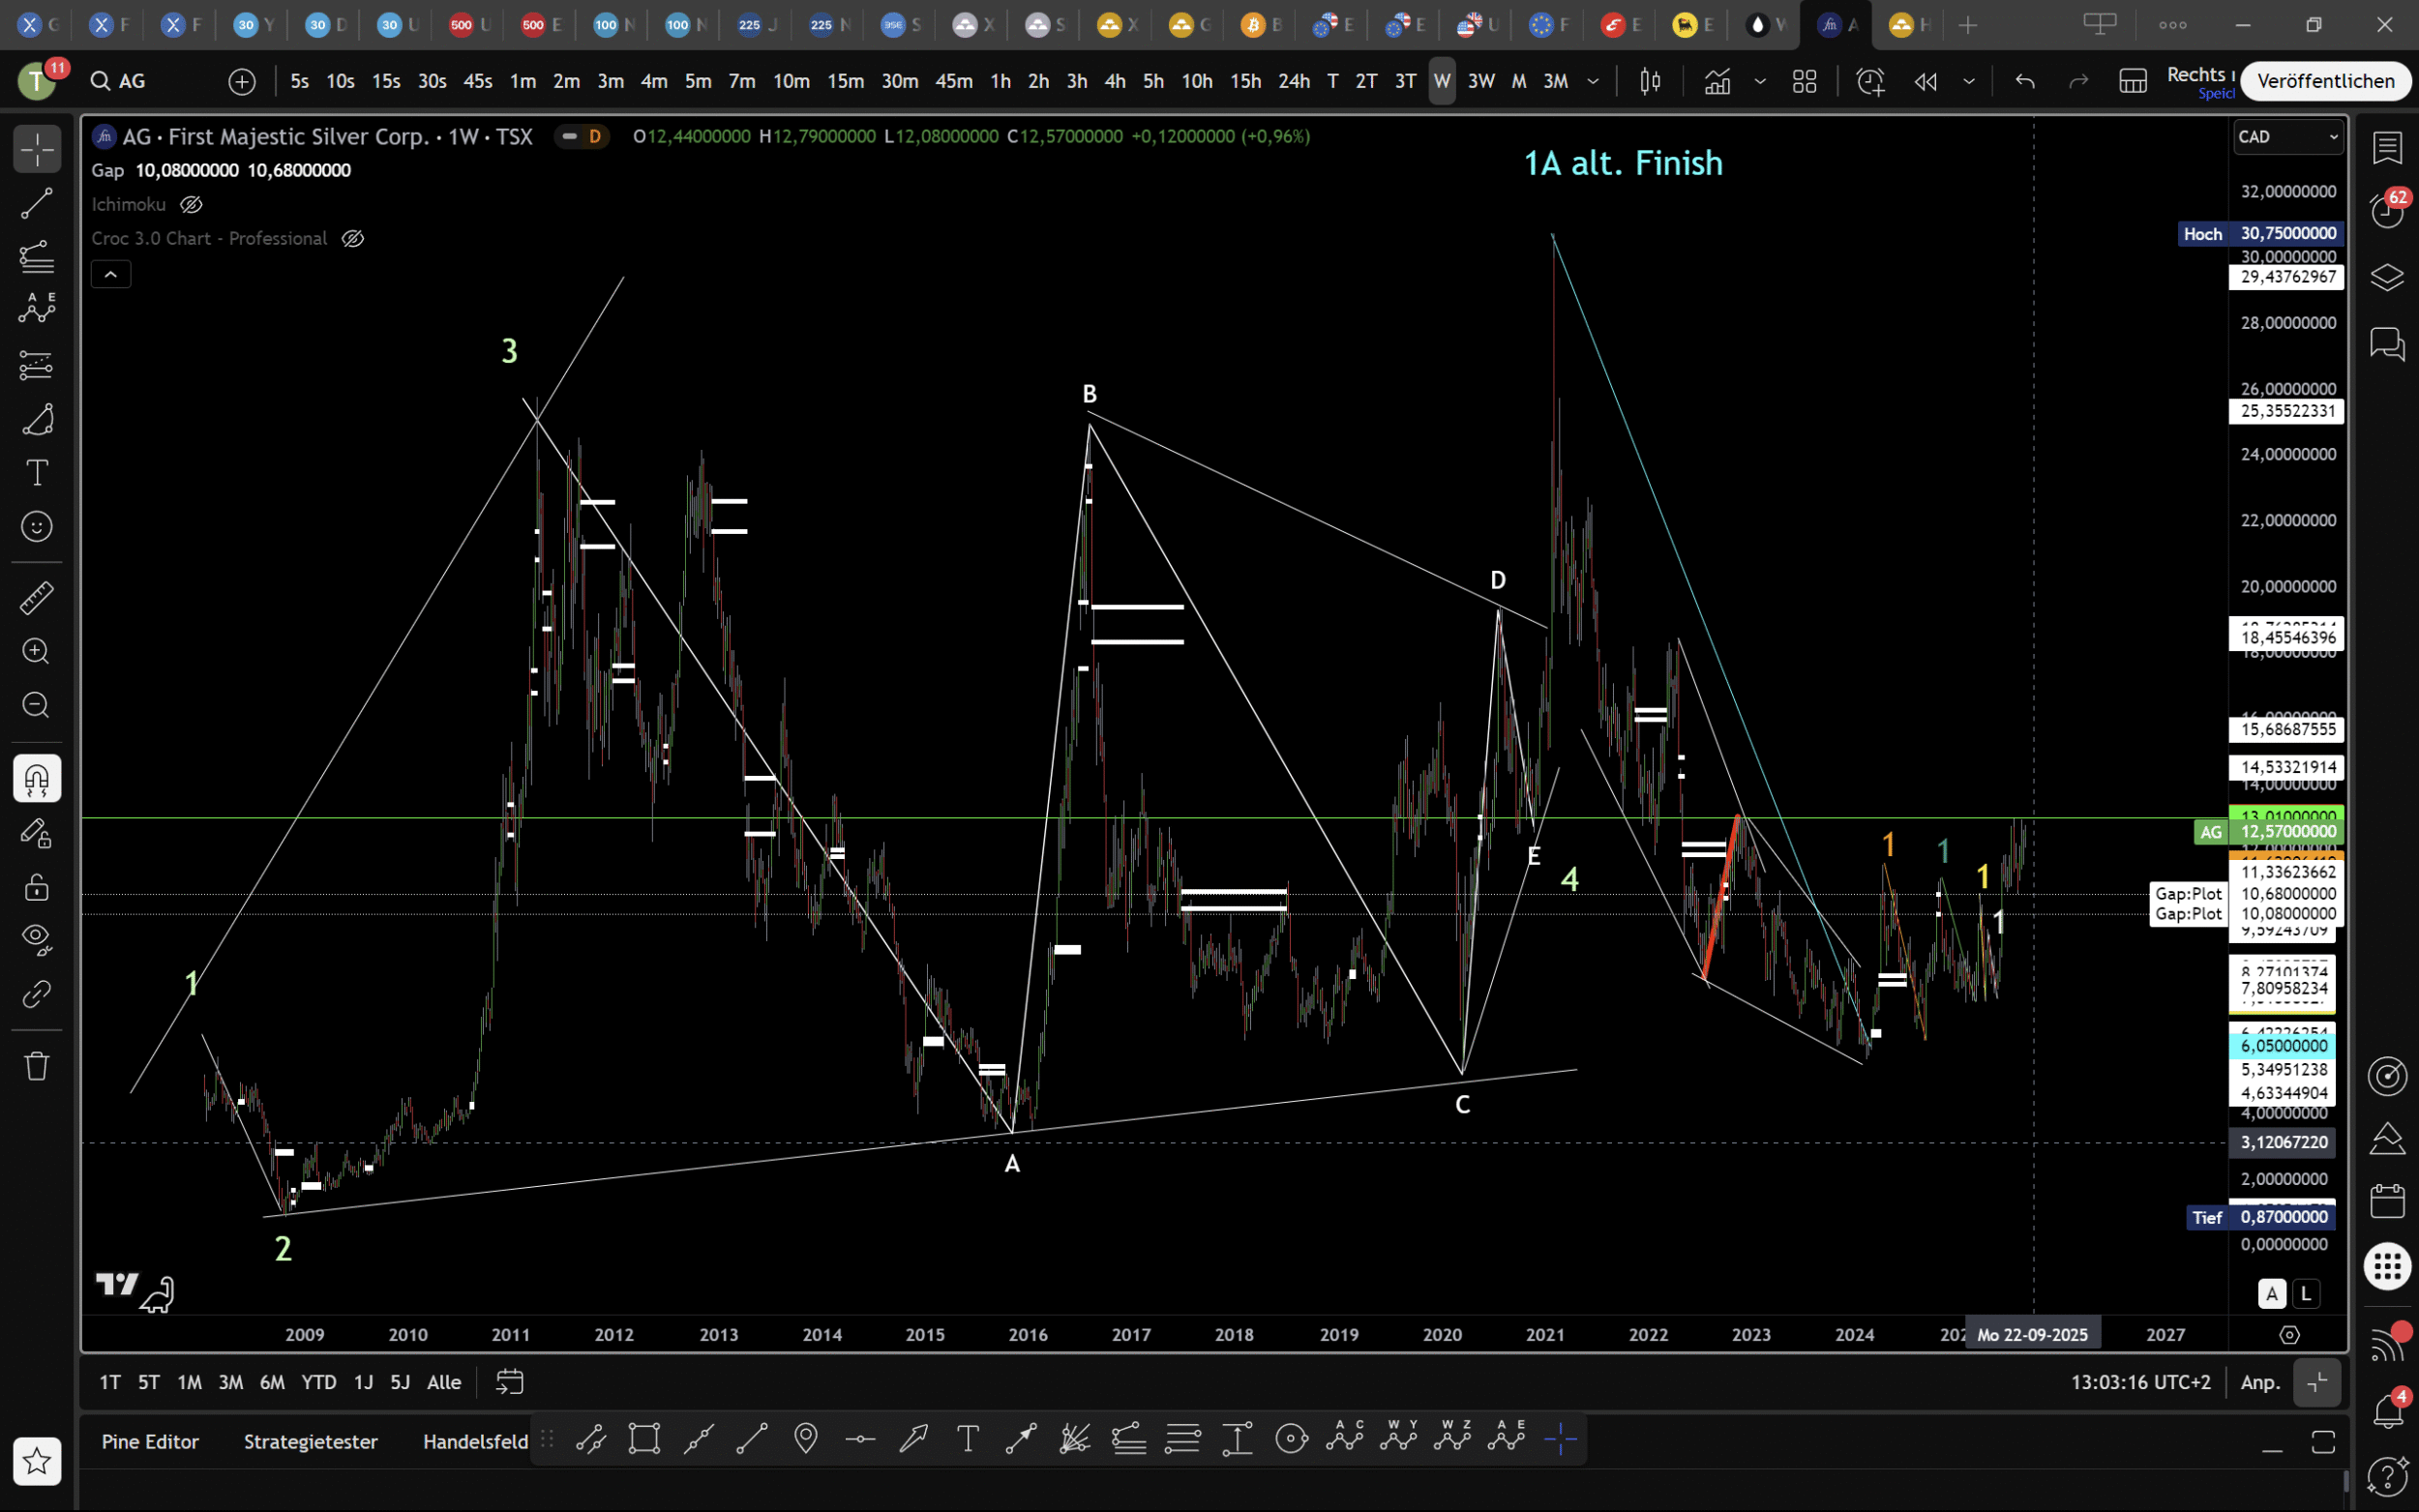Collapse the indicator legend arrow
Image resolution: width=2419 pixels, height=1512 pixels.
[x=111, y=274]
